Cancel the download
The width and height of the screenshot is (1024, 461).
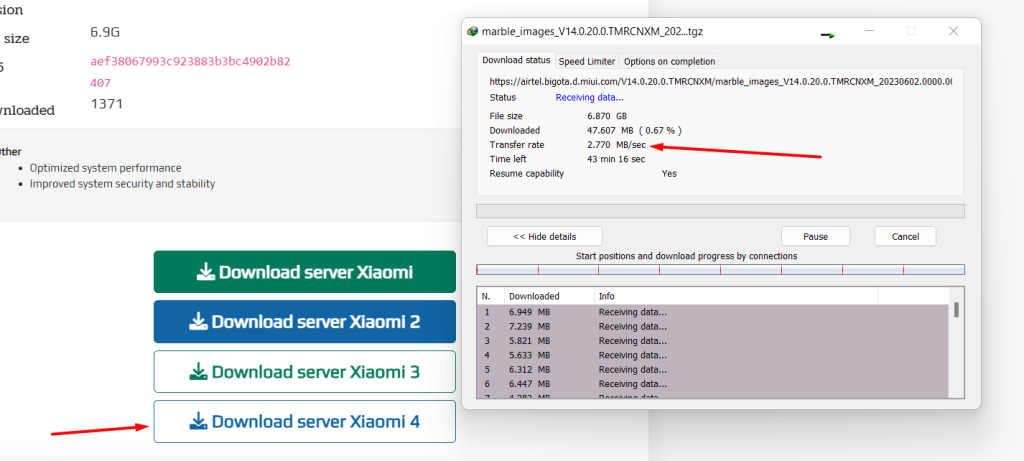pos(905,237)
